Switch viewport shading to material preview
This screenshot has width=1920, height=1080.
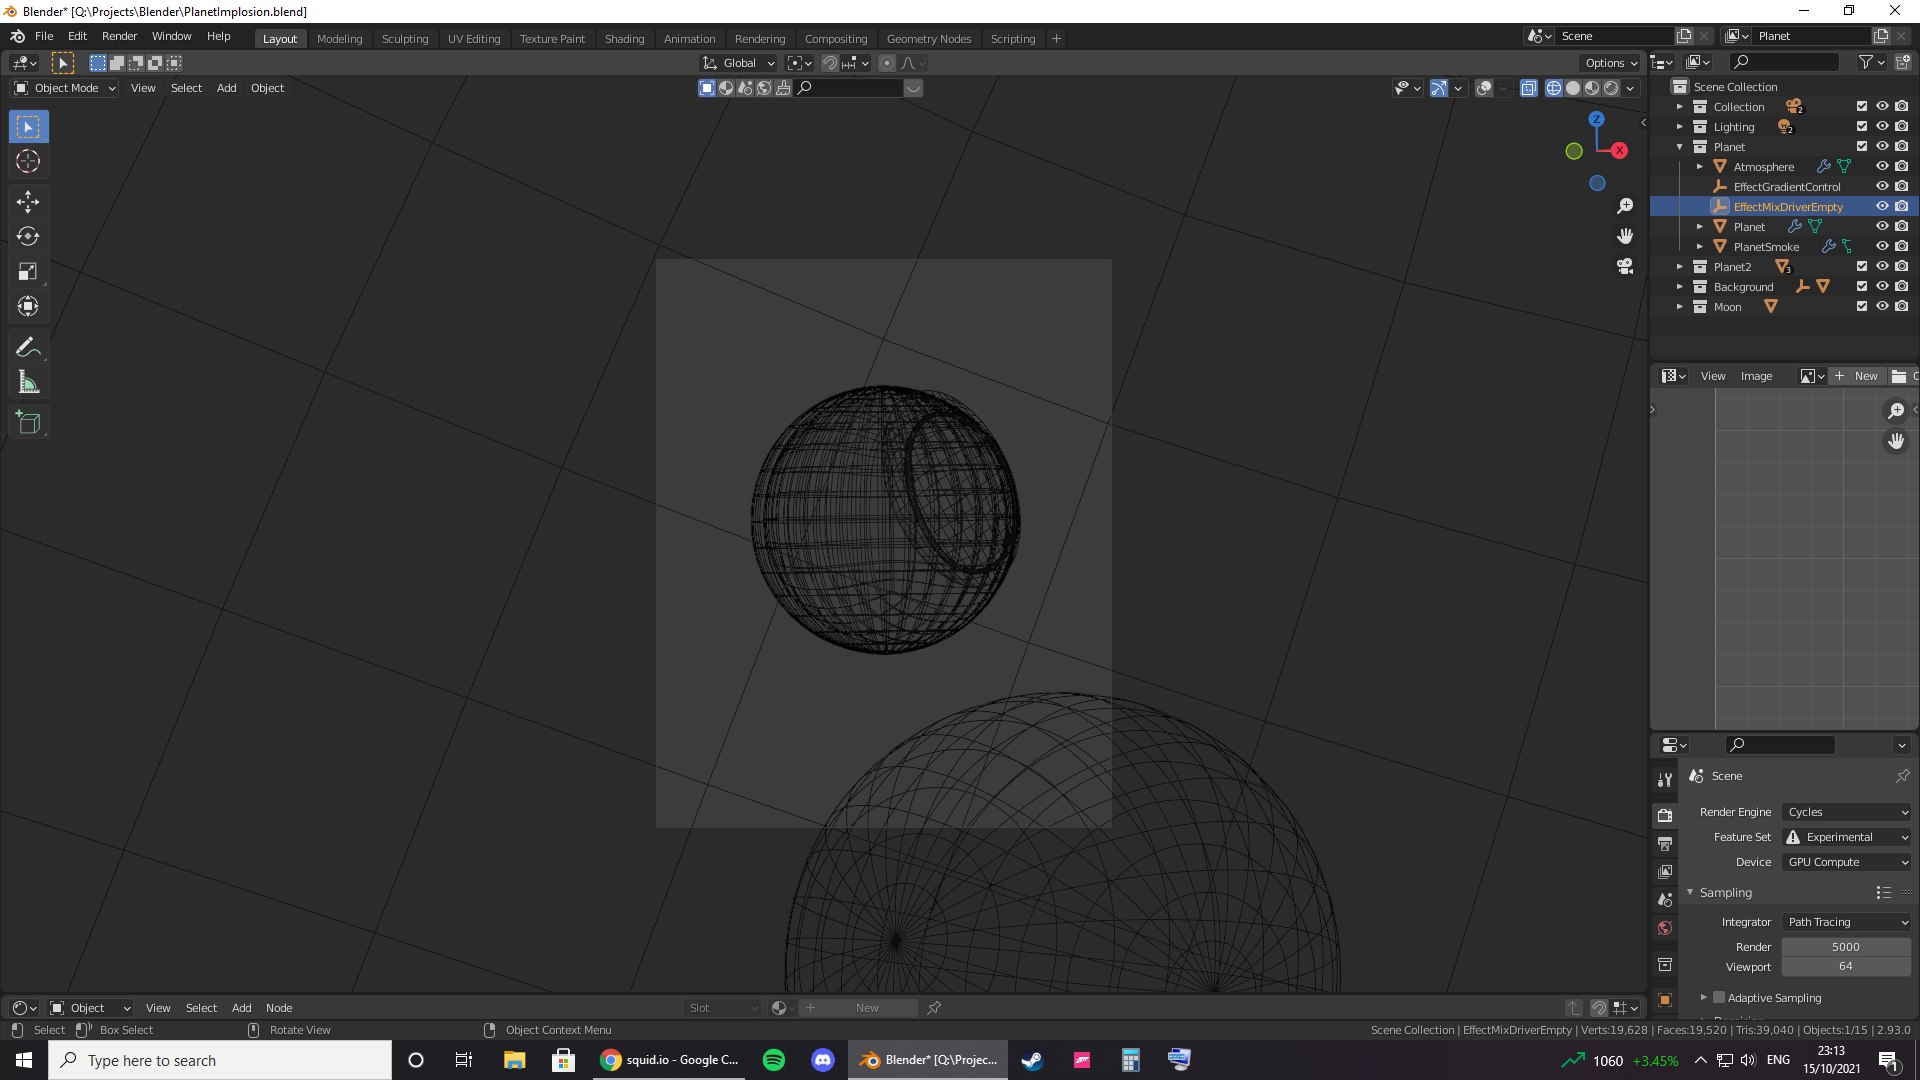[x=1592, y=88]
